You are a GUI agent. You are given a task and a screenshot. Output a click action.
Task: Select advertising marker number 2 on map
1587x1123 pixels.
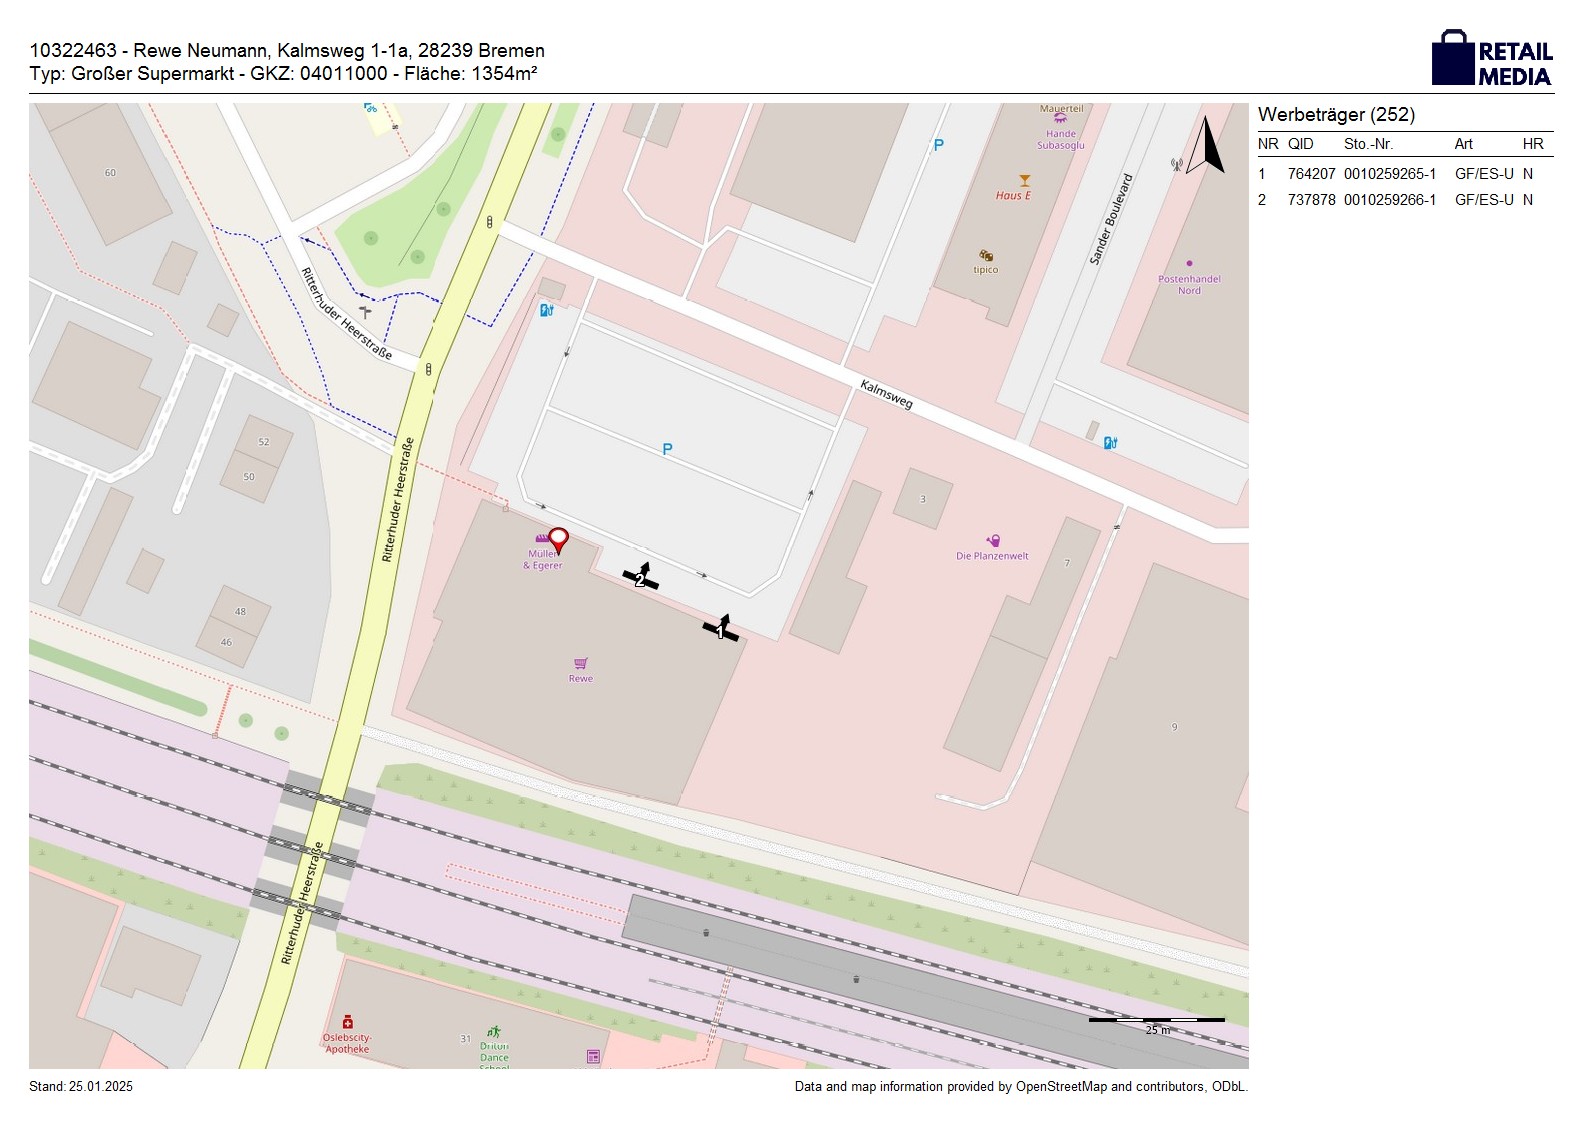tap(641, 577)
